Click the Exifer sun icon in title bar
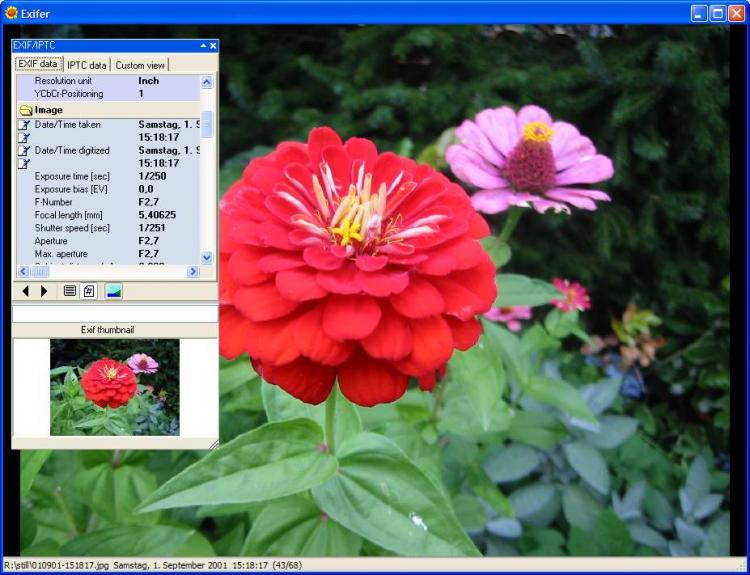This screenshot has width=750, height=575. [12, 12]
